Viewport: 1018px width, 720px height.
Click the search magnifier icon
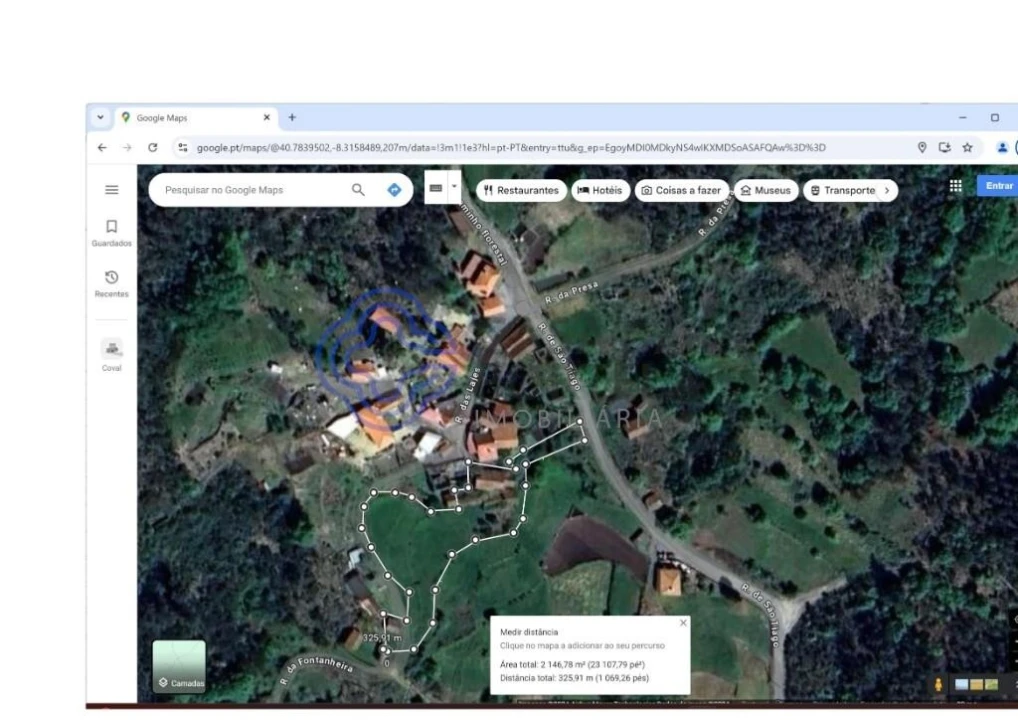click(x=358, y=190)
